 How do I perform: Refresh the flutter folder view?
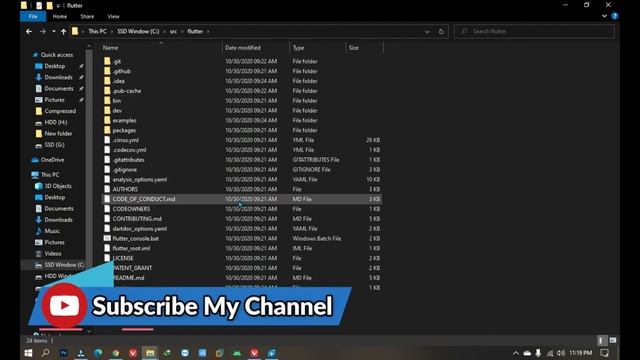[441, 31]
